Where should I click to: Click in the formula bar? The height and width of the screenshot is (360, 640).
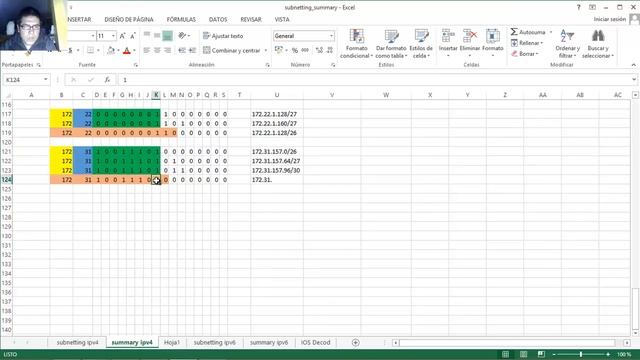375,80
